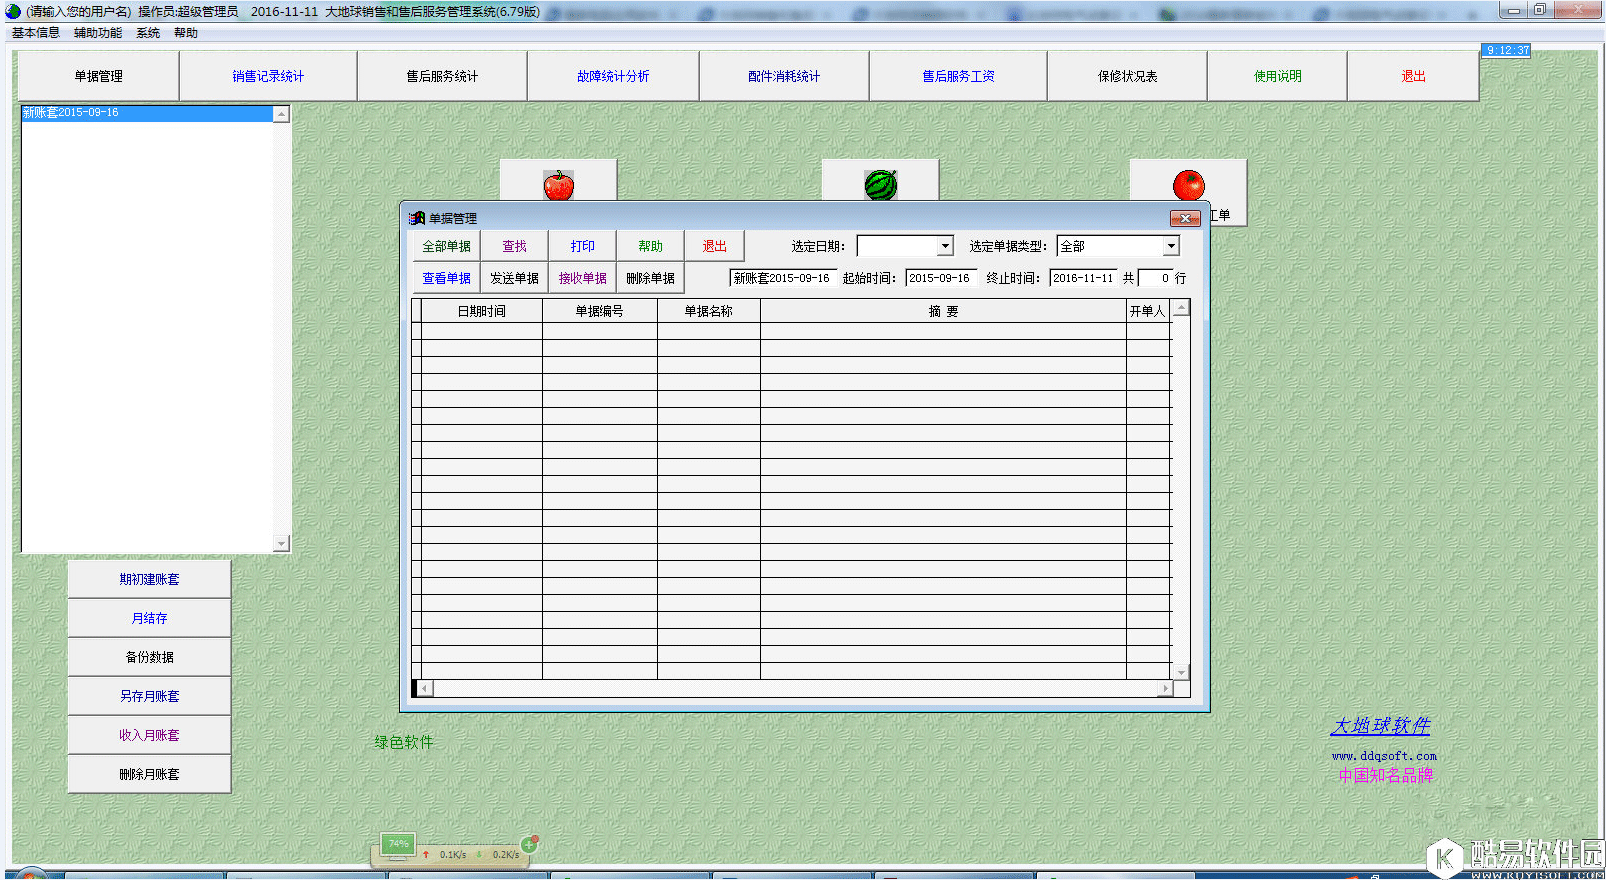Click the globe icon in title bar
This screenshot has width=1606, height=880.
coord(13,11)
